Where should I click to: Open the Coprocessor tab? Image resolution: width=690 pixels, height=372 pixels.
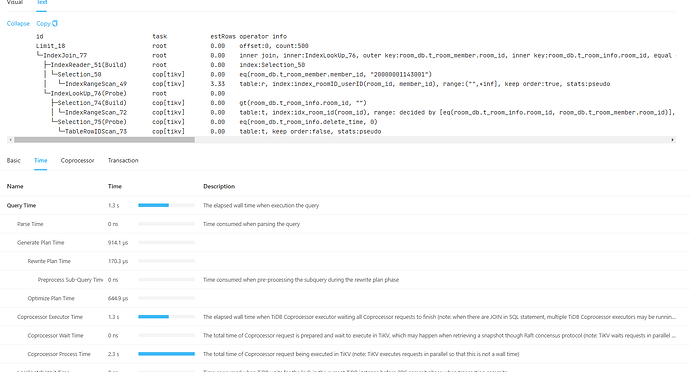coord(77,160)
